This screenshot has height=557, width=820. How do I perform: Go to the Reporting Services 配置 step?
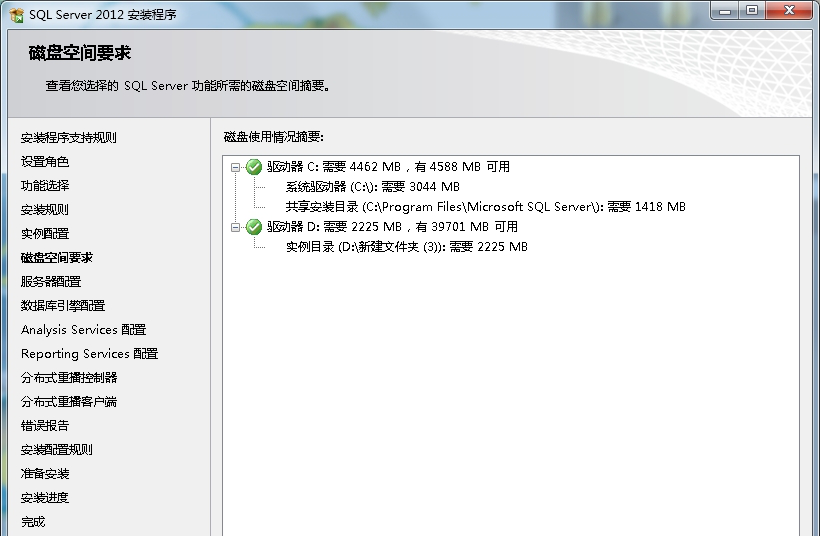[x=89, y=354]
